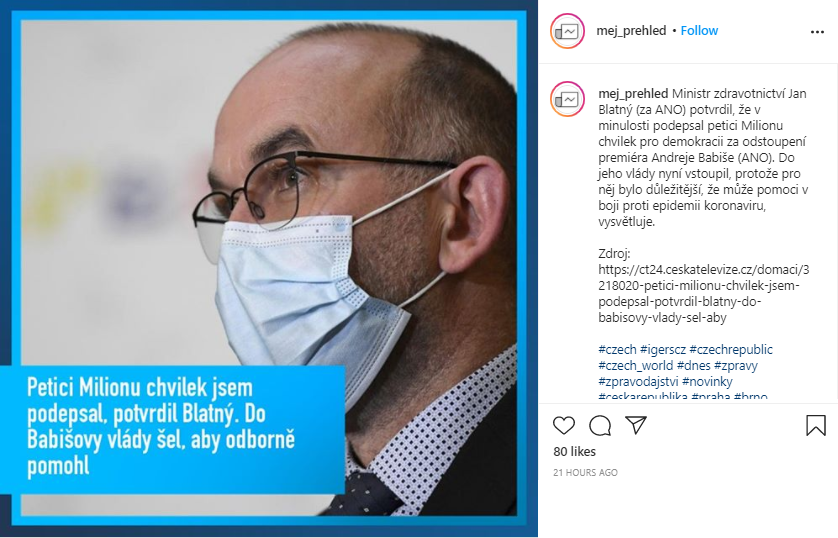Open mej_prehled profile from header username
The width and height of the screenshot is (838, 538).
pos(631,30)
